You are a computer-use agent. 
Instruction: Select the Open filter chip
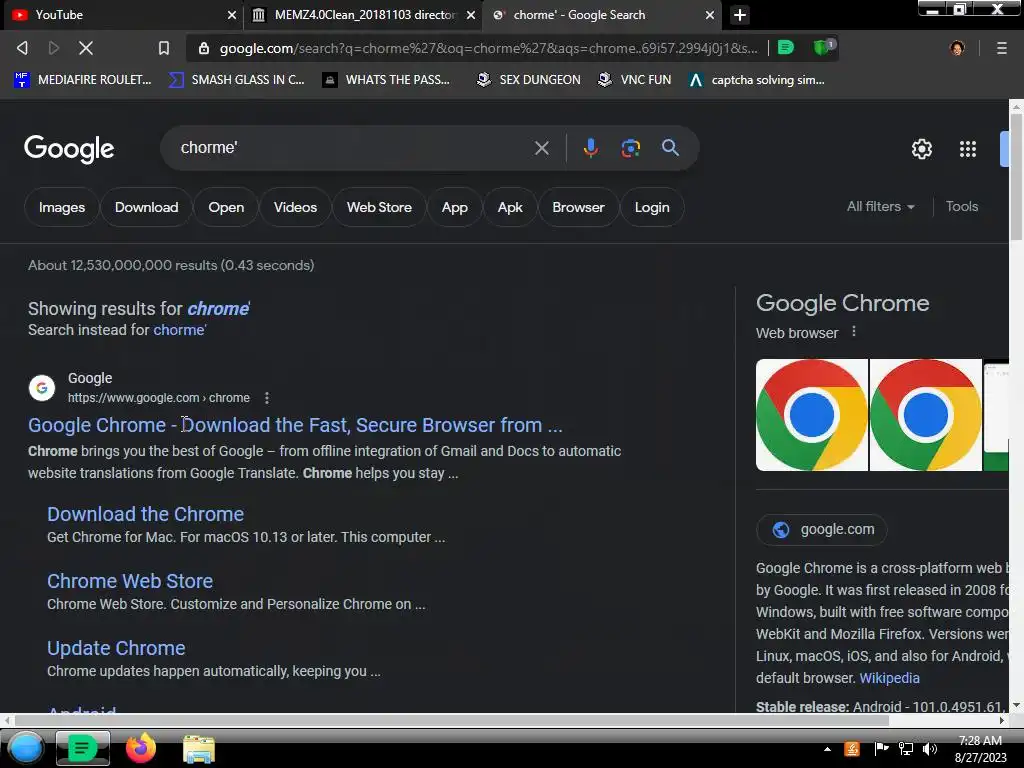226,207
